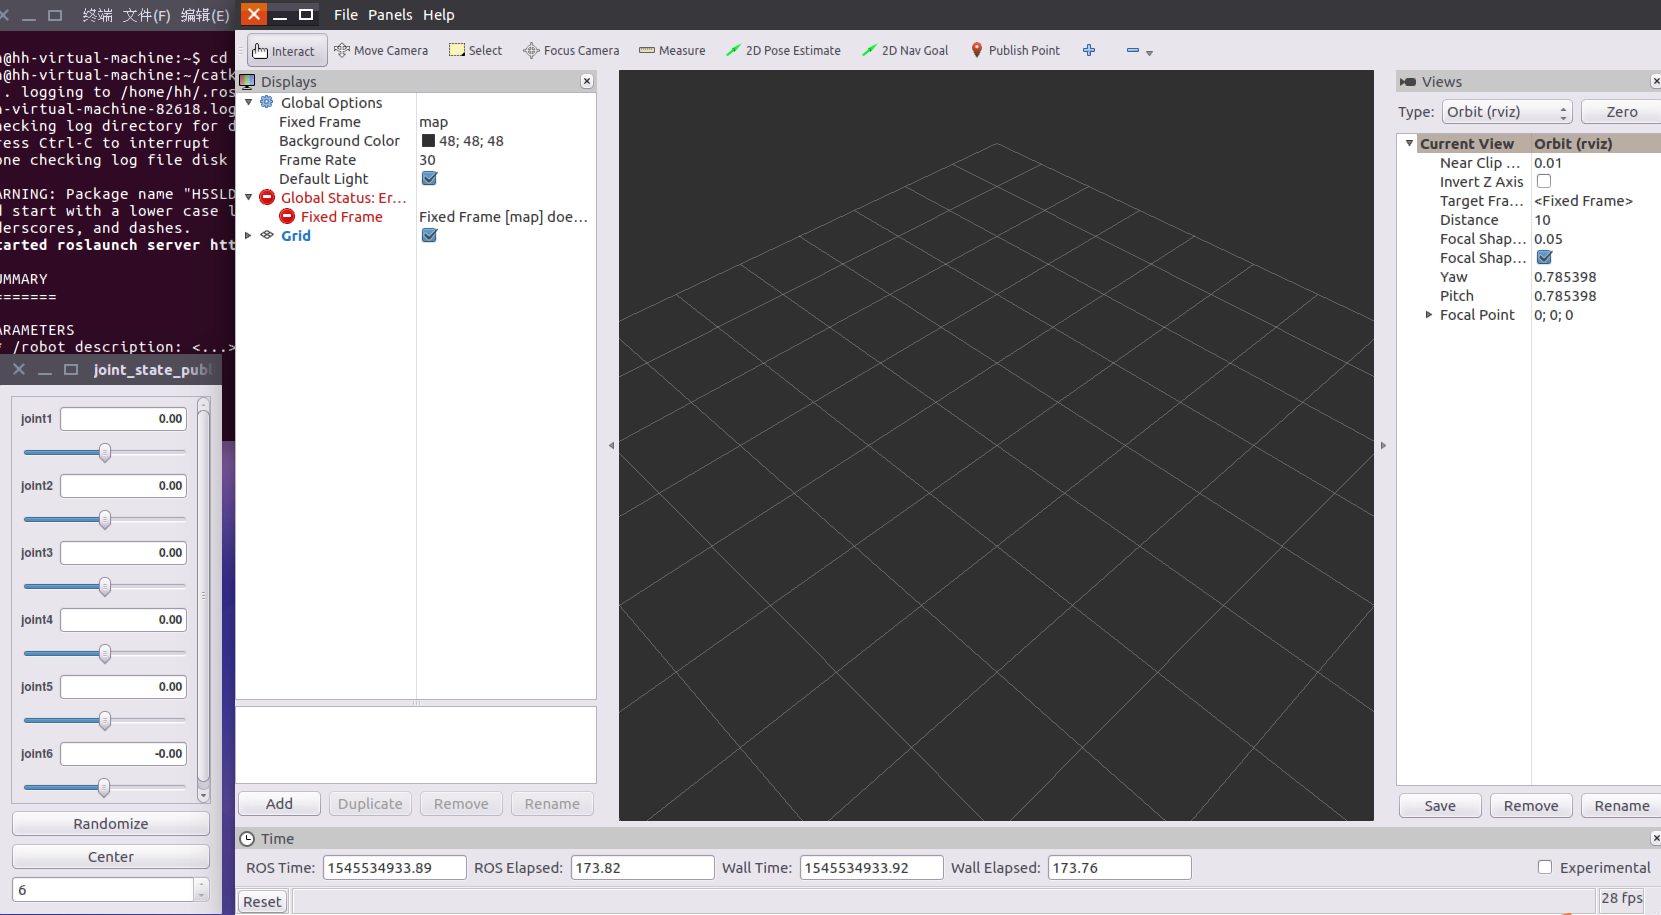This screenshot has height=915, width=1661.
Task: Click the Distance value 10
Action: [x=1542, y=220]
